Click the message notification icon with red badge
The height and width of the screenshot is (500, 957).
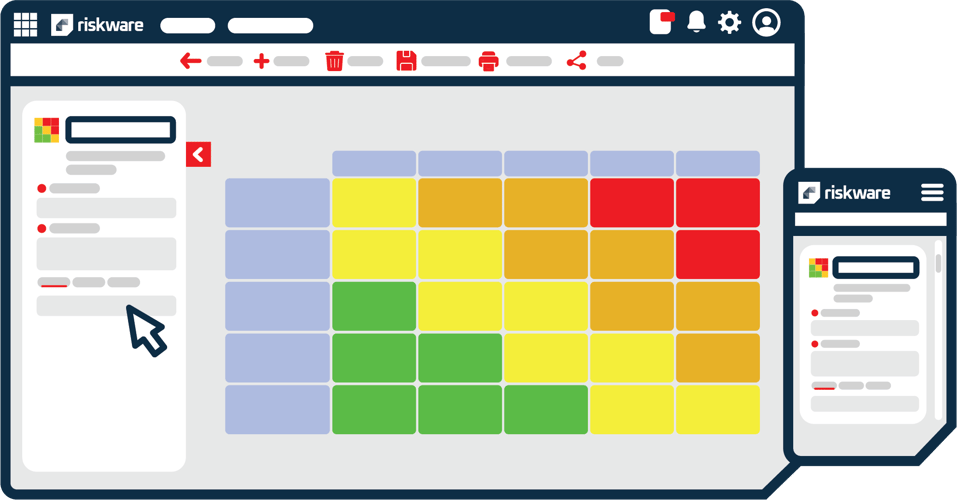[x=661, y=22]
